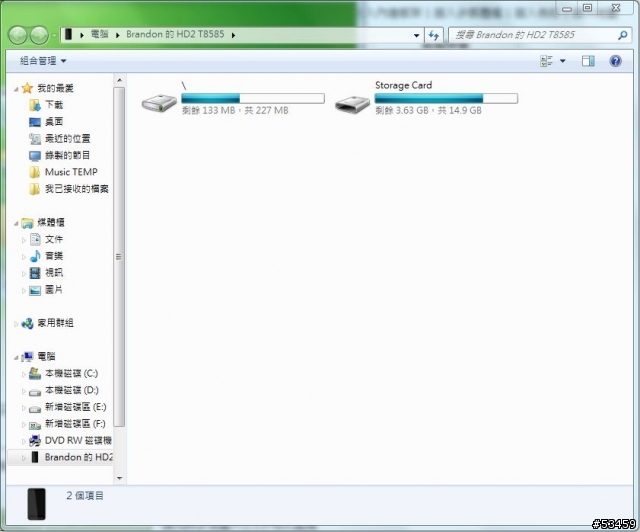Image resolution: width=640 pixels, height=532 pixels.
Task: Click the phone thumbnail in details pane
Action: [36, 504]
